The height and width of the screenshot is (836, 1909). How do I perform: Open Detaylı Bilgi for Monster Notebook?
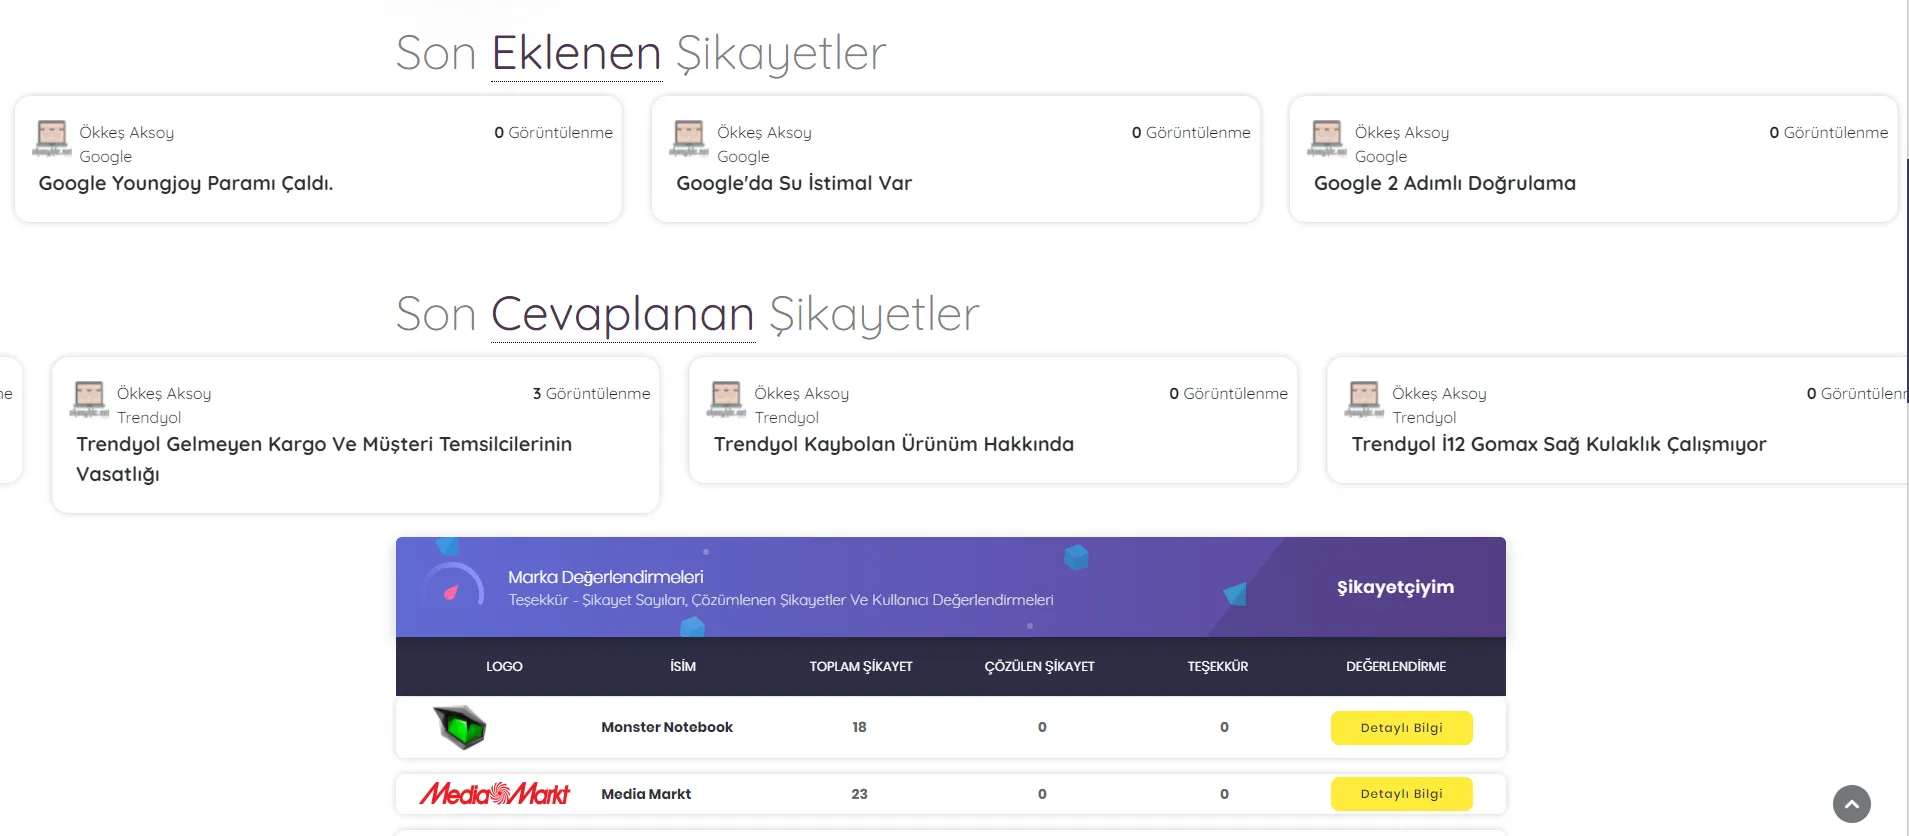click(1401, 728)
